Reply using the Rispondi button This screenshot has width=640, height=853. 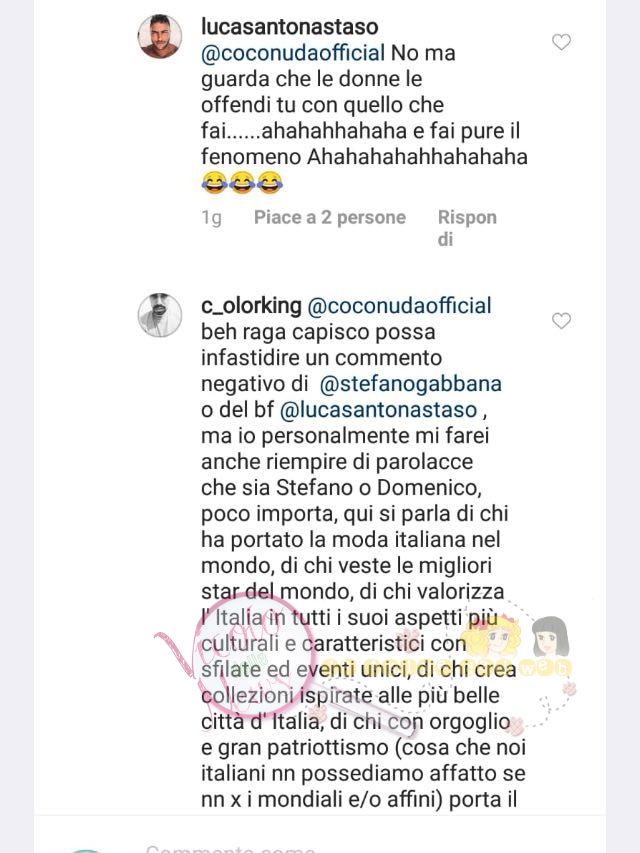coord(467,228)
